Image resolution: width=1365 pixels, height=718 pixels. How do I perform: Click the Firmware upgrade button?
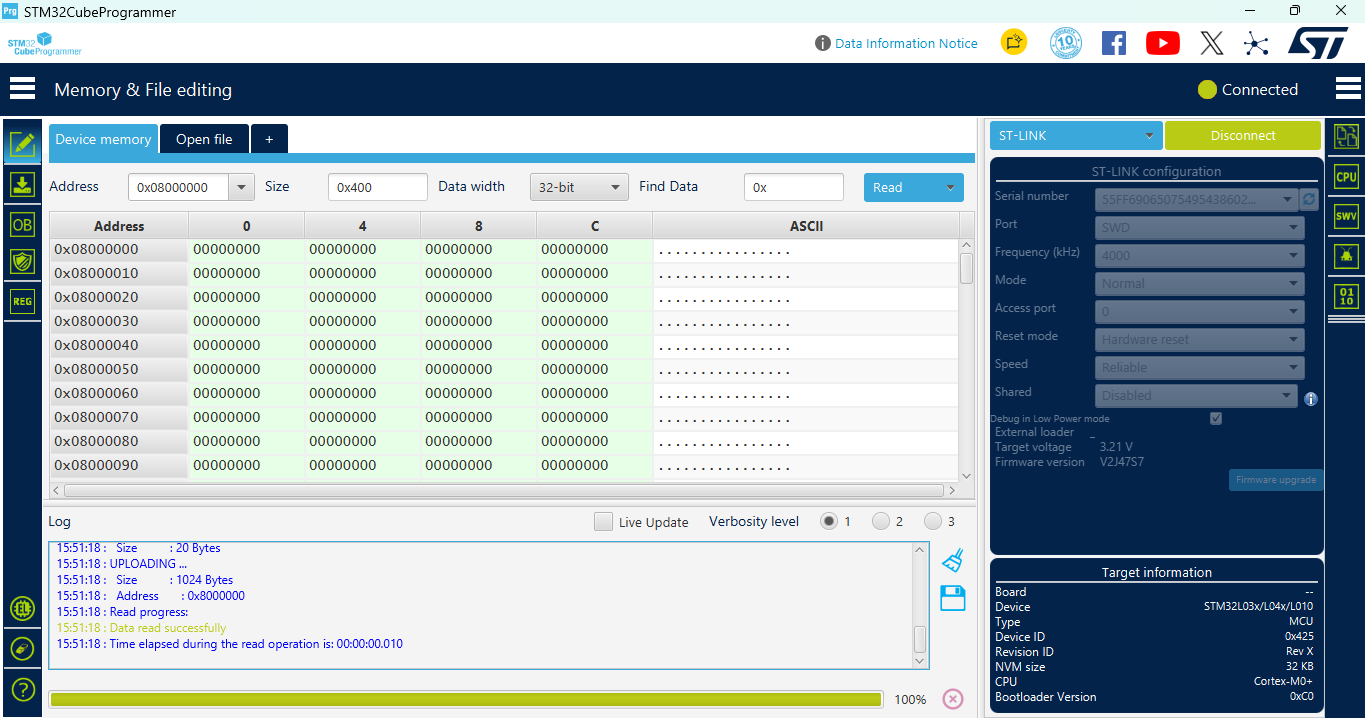click(x=1276, y=480)
